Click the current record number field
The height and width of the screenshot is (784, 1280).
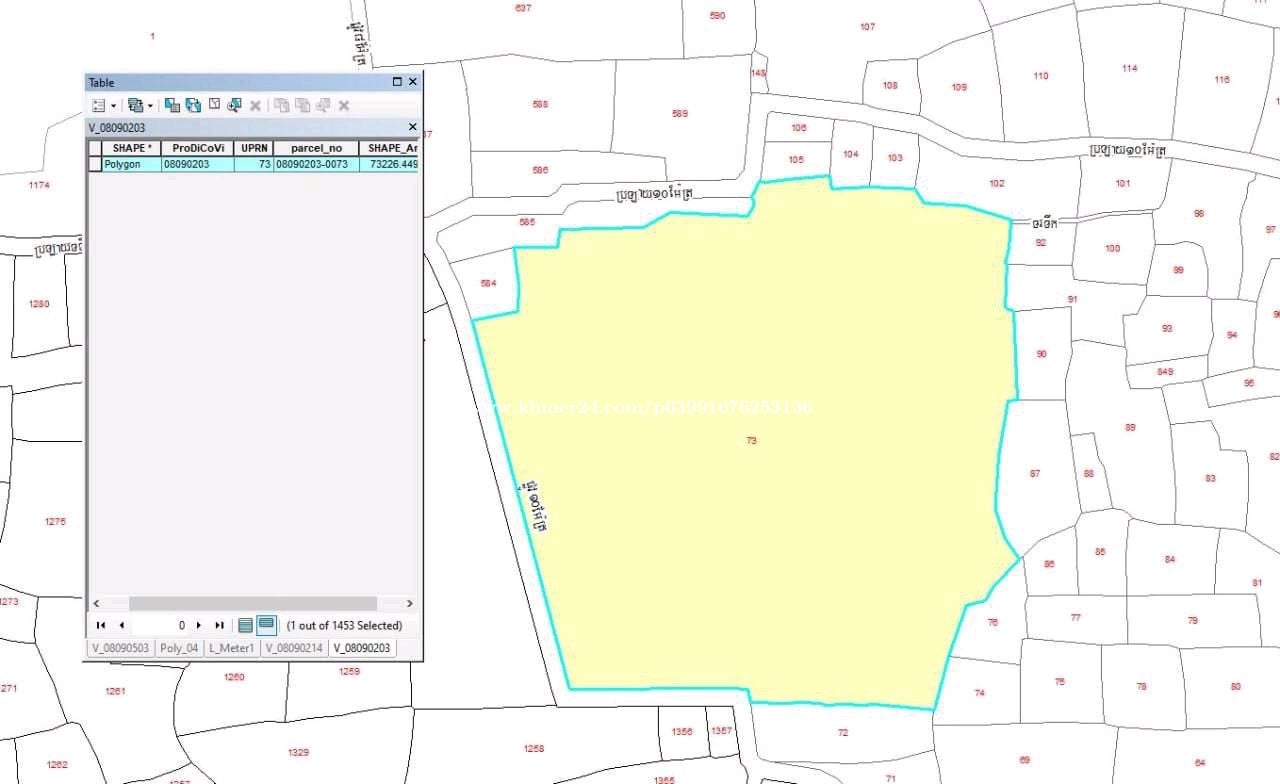click(x=160, y=625)
